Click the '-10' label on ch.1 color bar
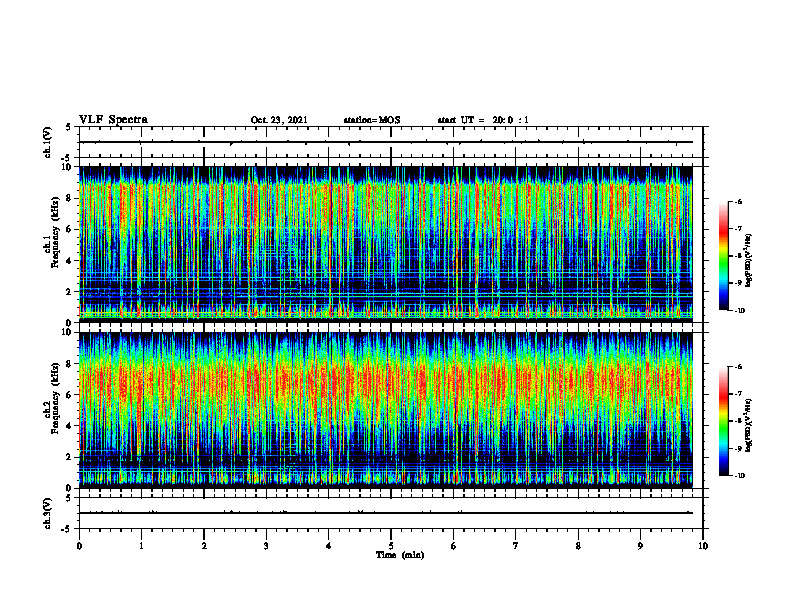Image resolution: width=792 pixels, height=612 pixels. coord(740,311)
